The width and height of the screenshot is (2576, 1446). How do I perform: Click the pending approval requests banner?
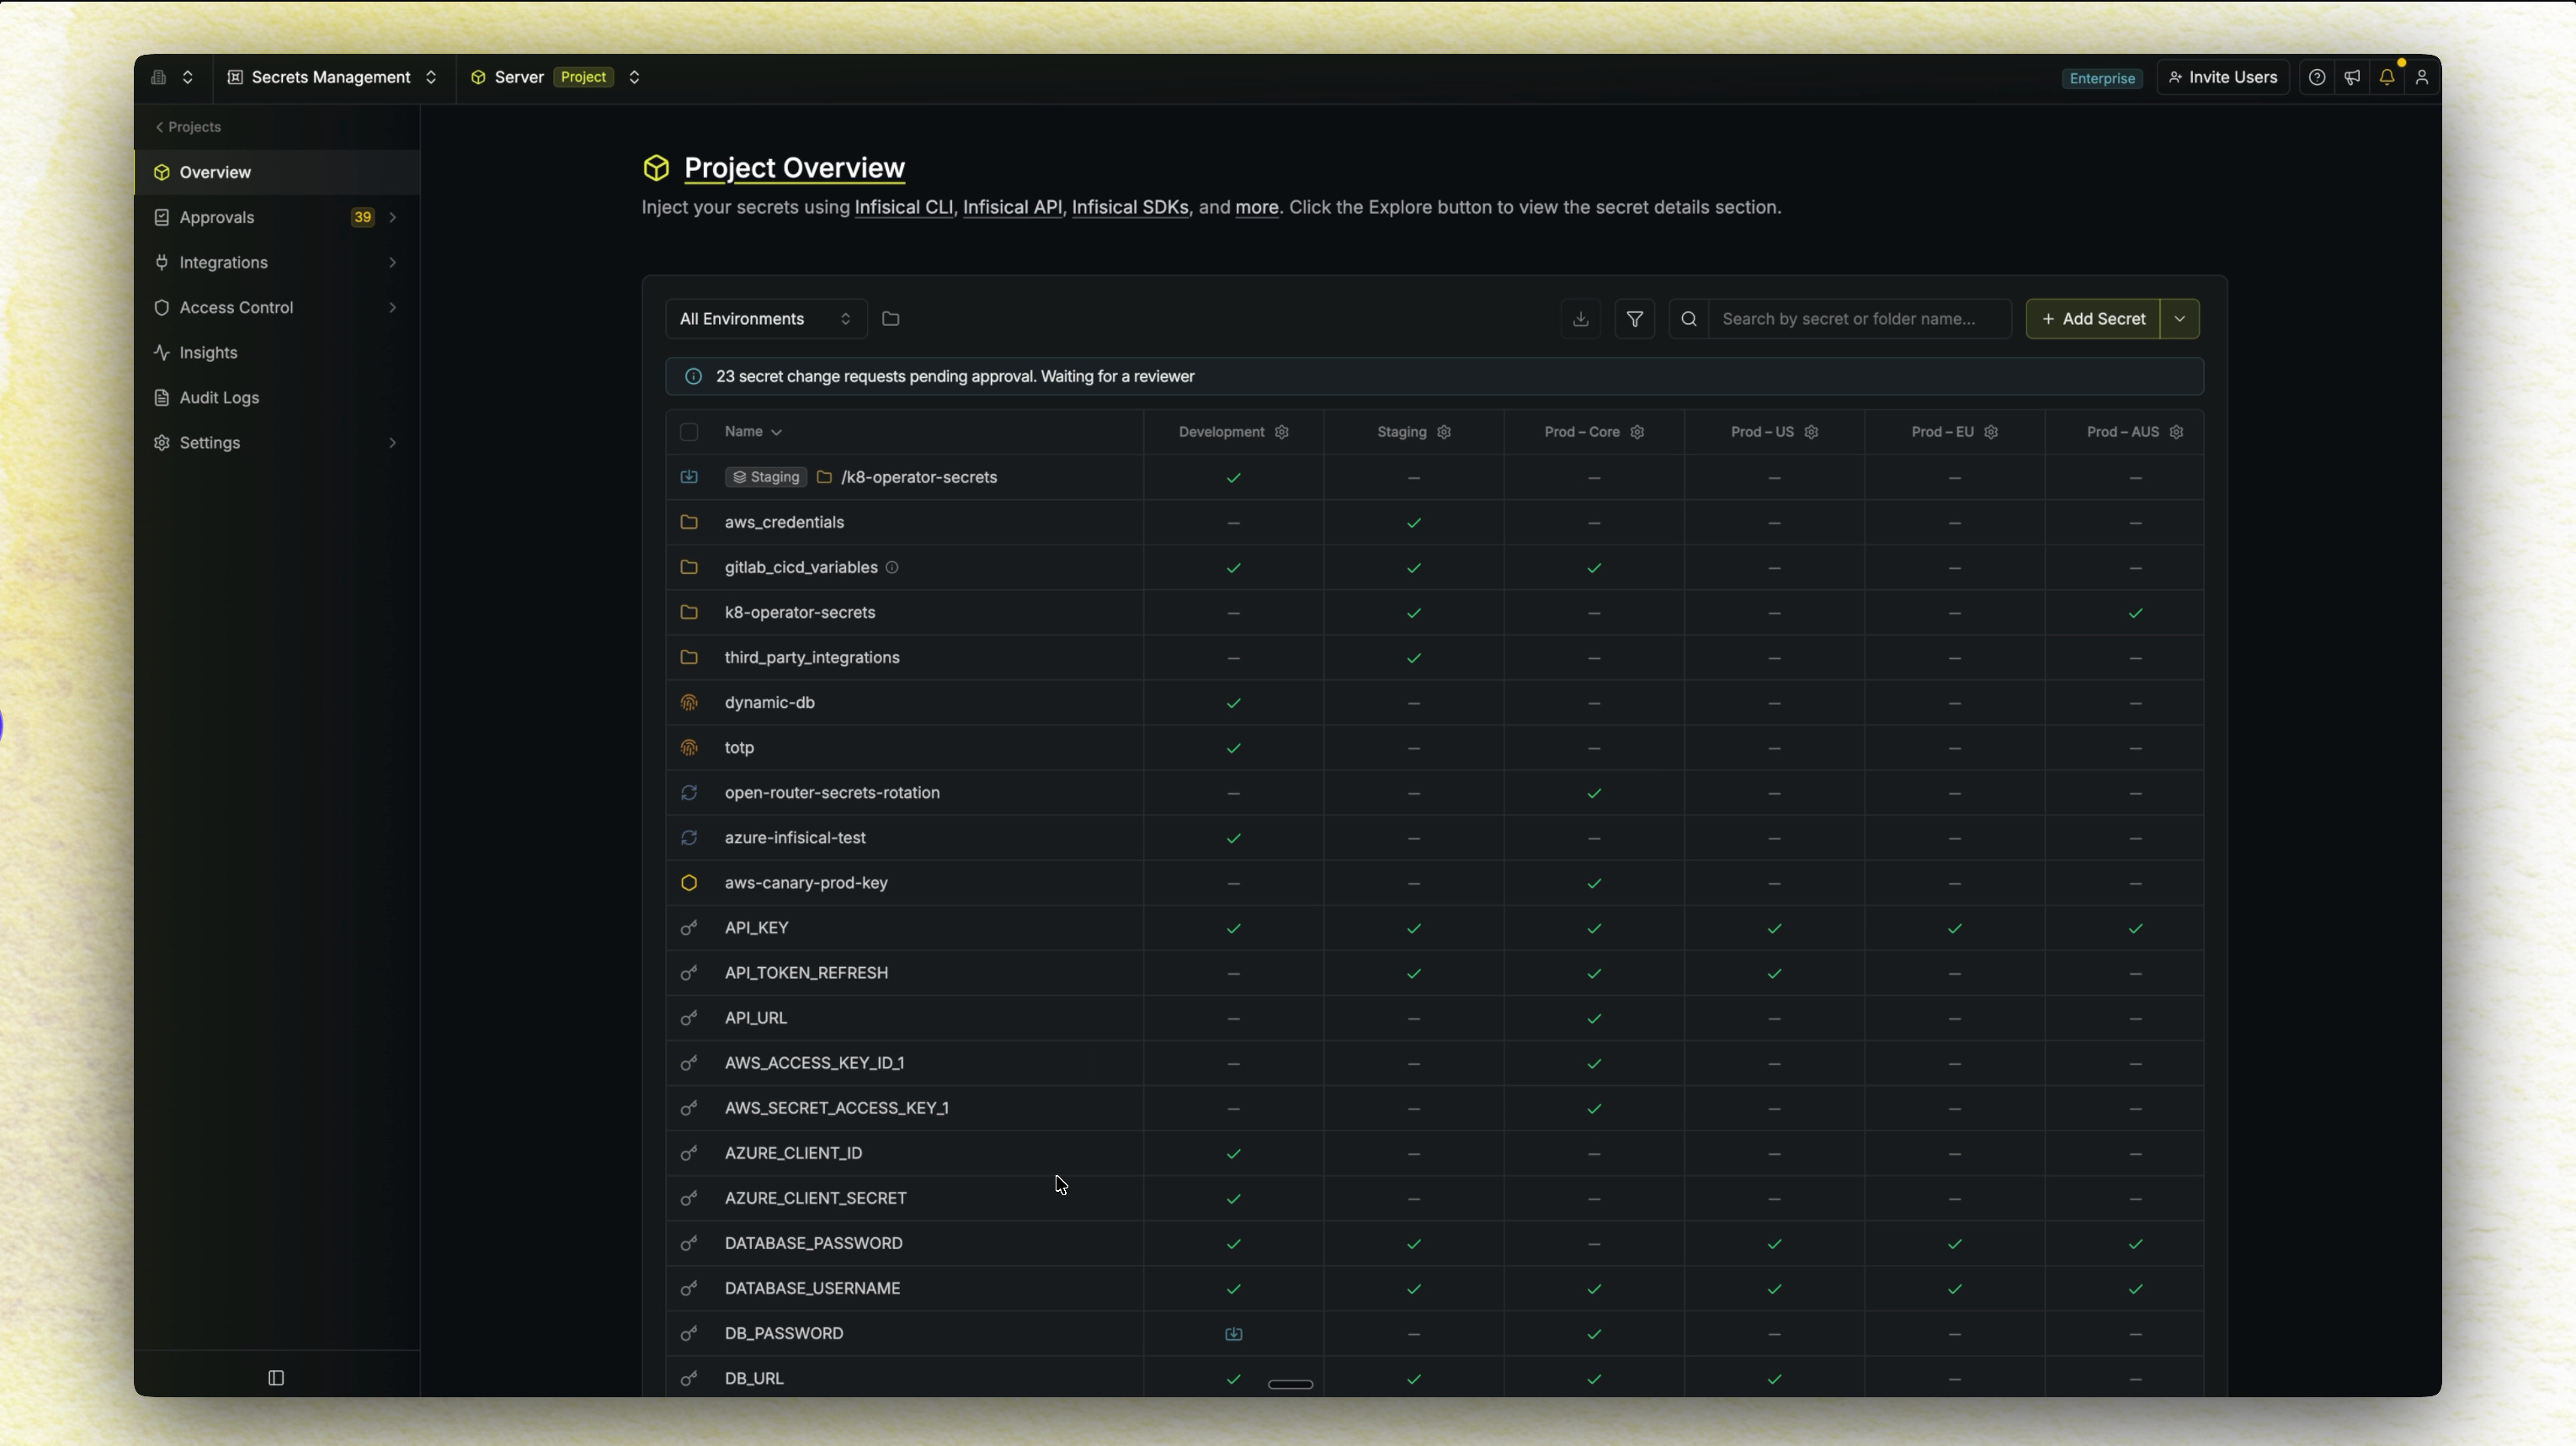coord(1434,377)
